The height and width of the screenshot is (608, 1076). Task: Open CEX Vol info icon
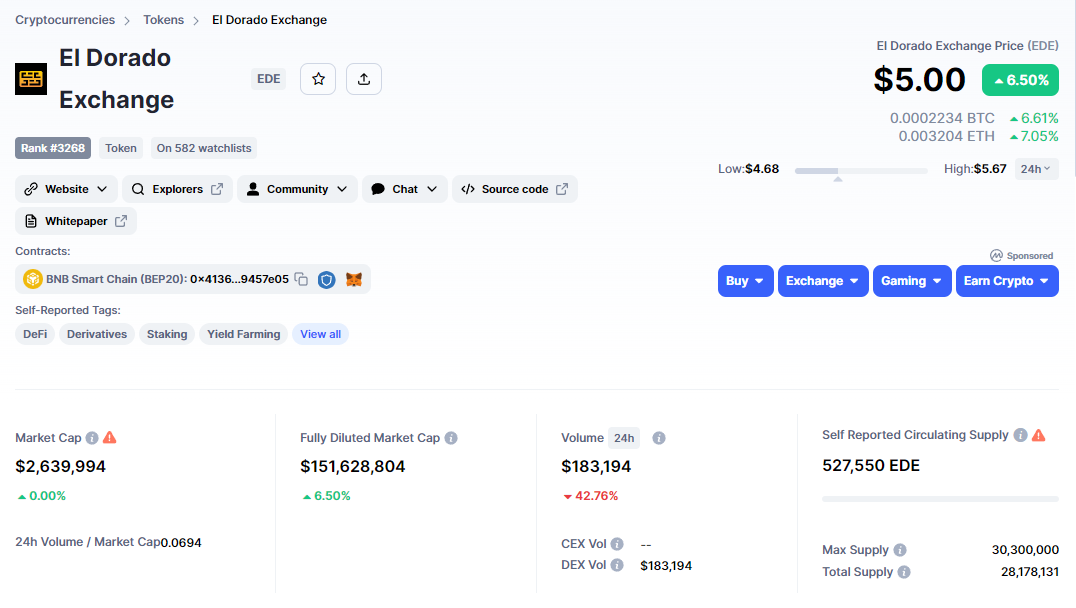click(x=617, y=544)
